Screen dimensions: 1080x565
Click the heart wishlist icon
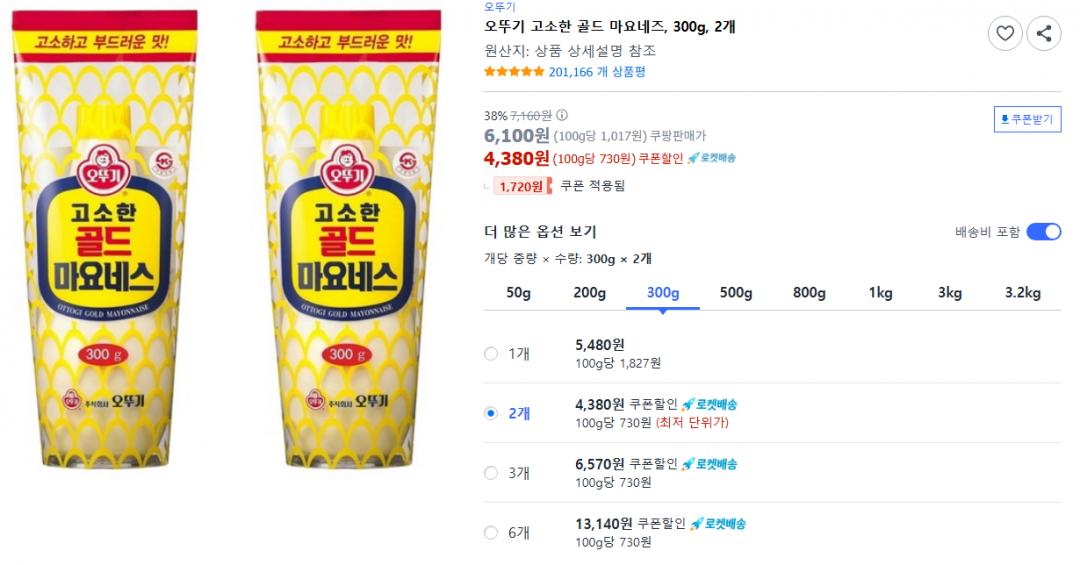pyautogui.click(x=1005, y=34)
